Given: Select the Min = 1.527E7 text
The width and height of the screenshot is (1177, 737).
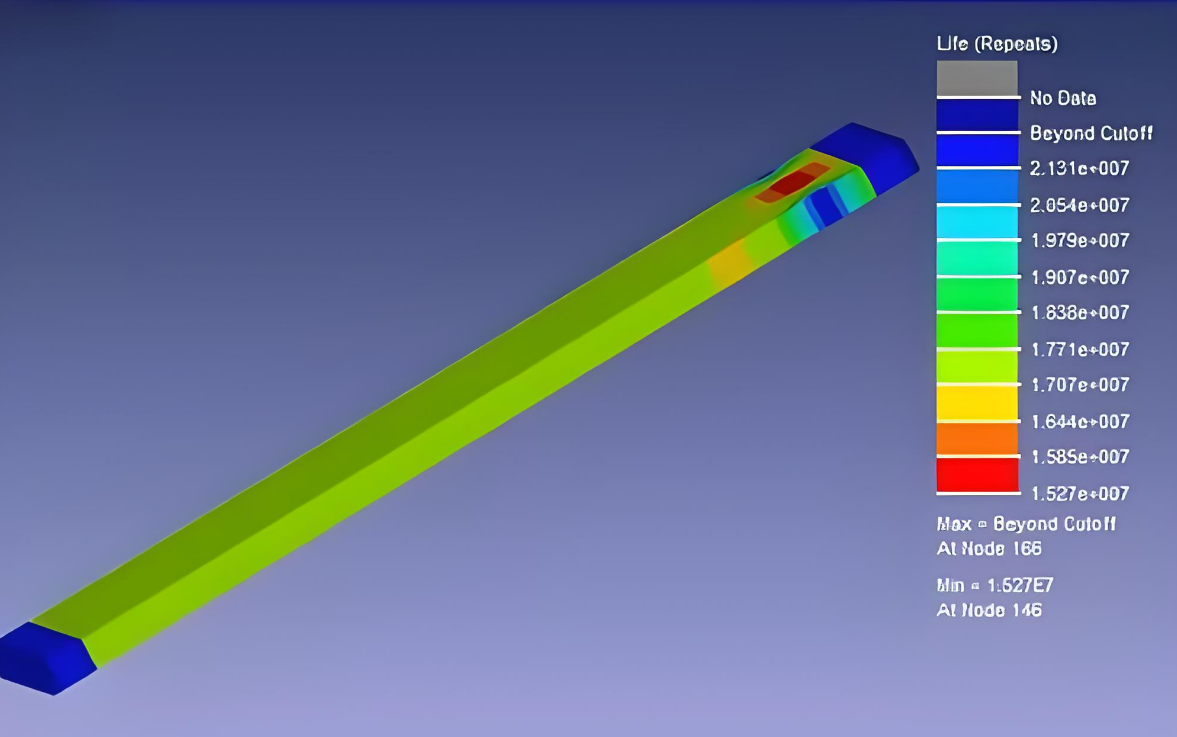Looking at the screenshot, I should [992, 585].
